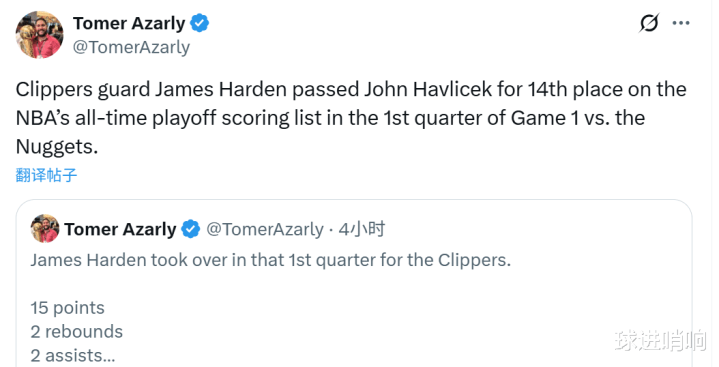Viewport: 719px width, 367px height.
Task: Click the main tweet text about John Havlicek
Action: (351, 118)
